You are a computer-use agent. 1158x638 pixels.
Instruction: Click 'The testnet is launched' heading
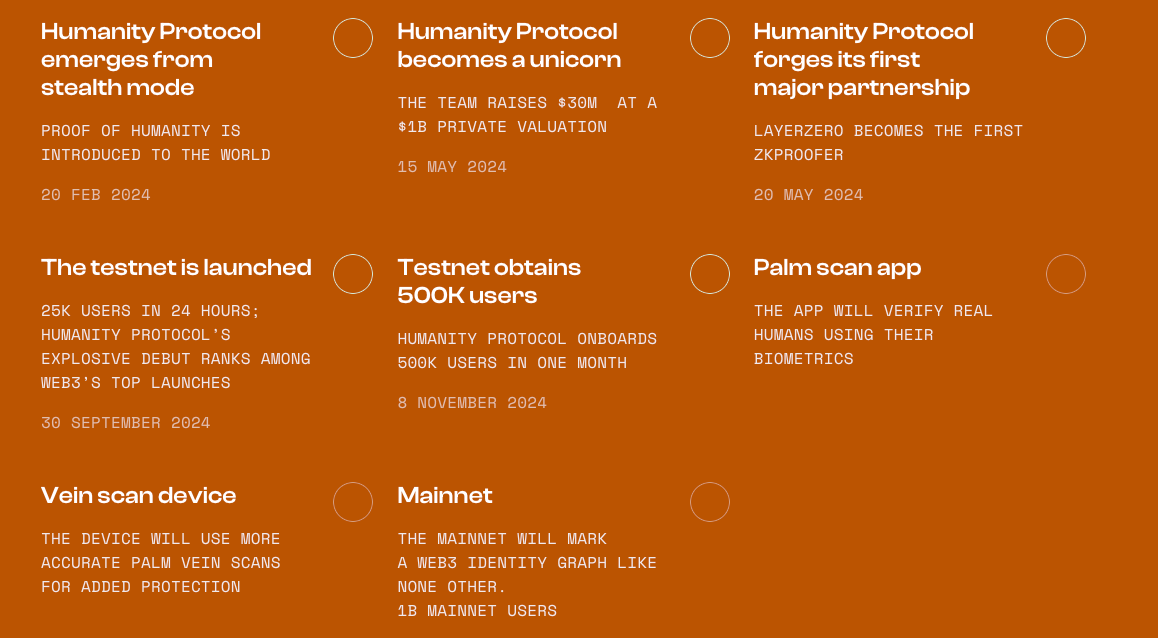click(x=176, y=267)
